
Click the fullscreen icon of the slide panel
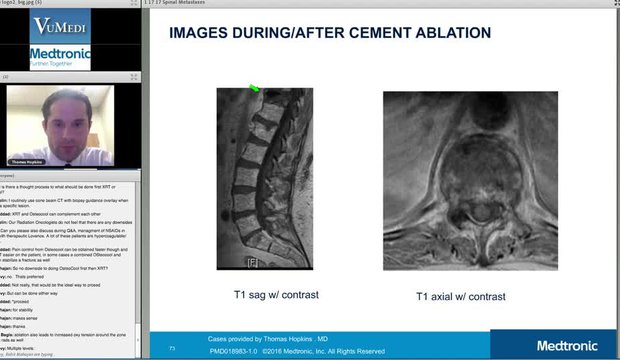(x=617, y=2)
